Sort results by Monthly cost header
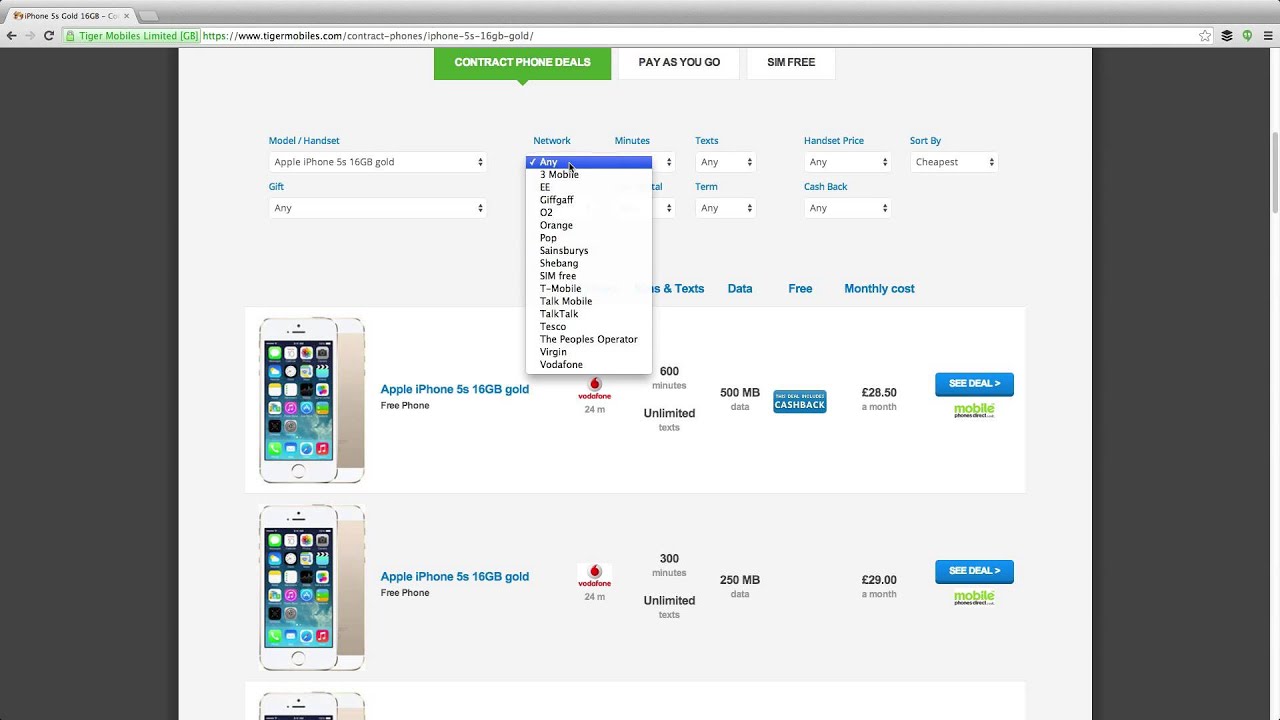 tap(879, 289)
